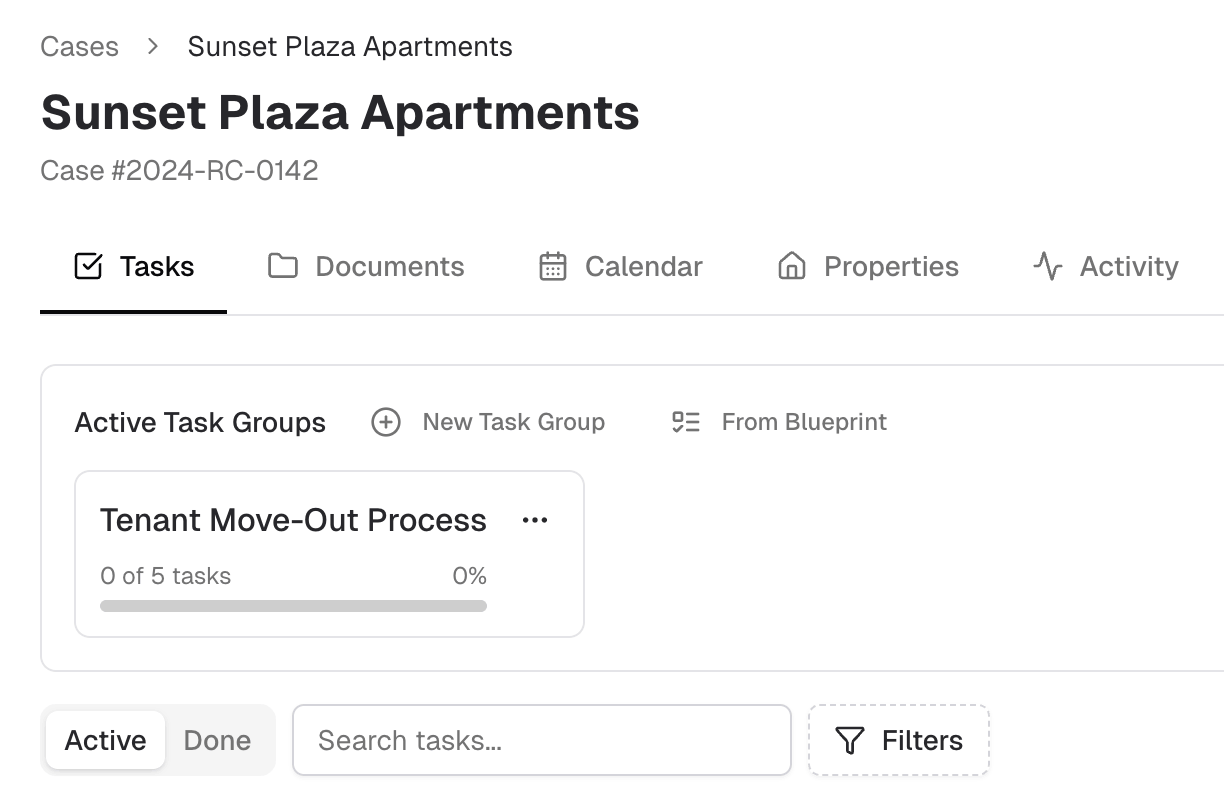Go to the Cases breadcrumb link
The image size is (1224, 802).
pyautogui.click(x=79, y=46)
